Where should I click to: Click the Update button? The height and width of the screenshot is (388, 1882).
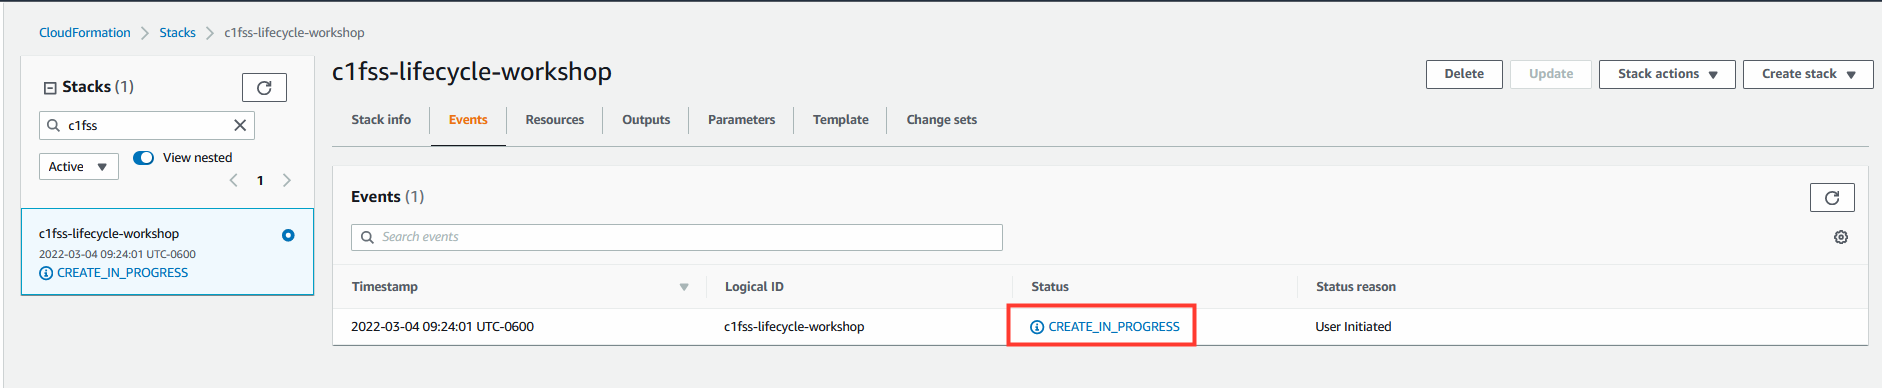click(1551, 74)
